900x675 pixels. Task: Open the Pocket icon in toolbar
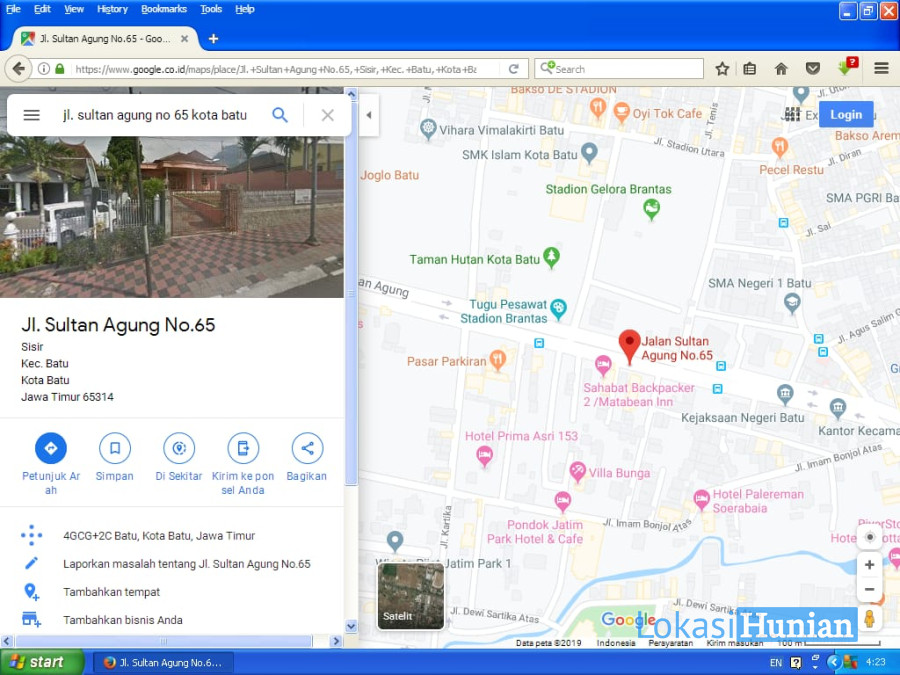[x=812, y=69]
